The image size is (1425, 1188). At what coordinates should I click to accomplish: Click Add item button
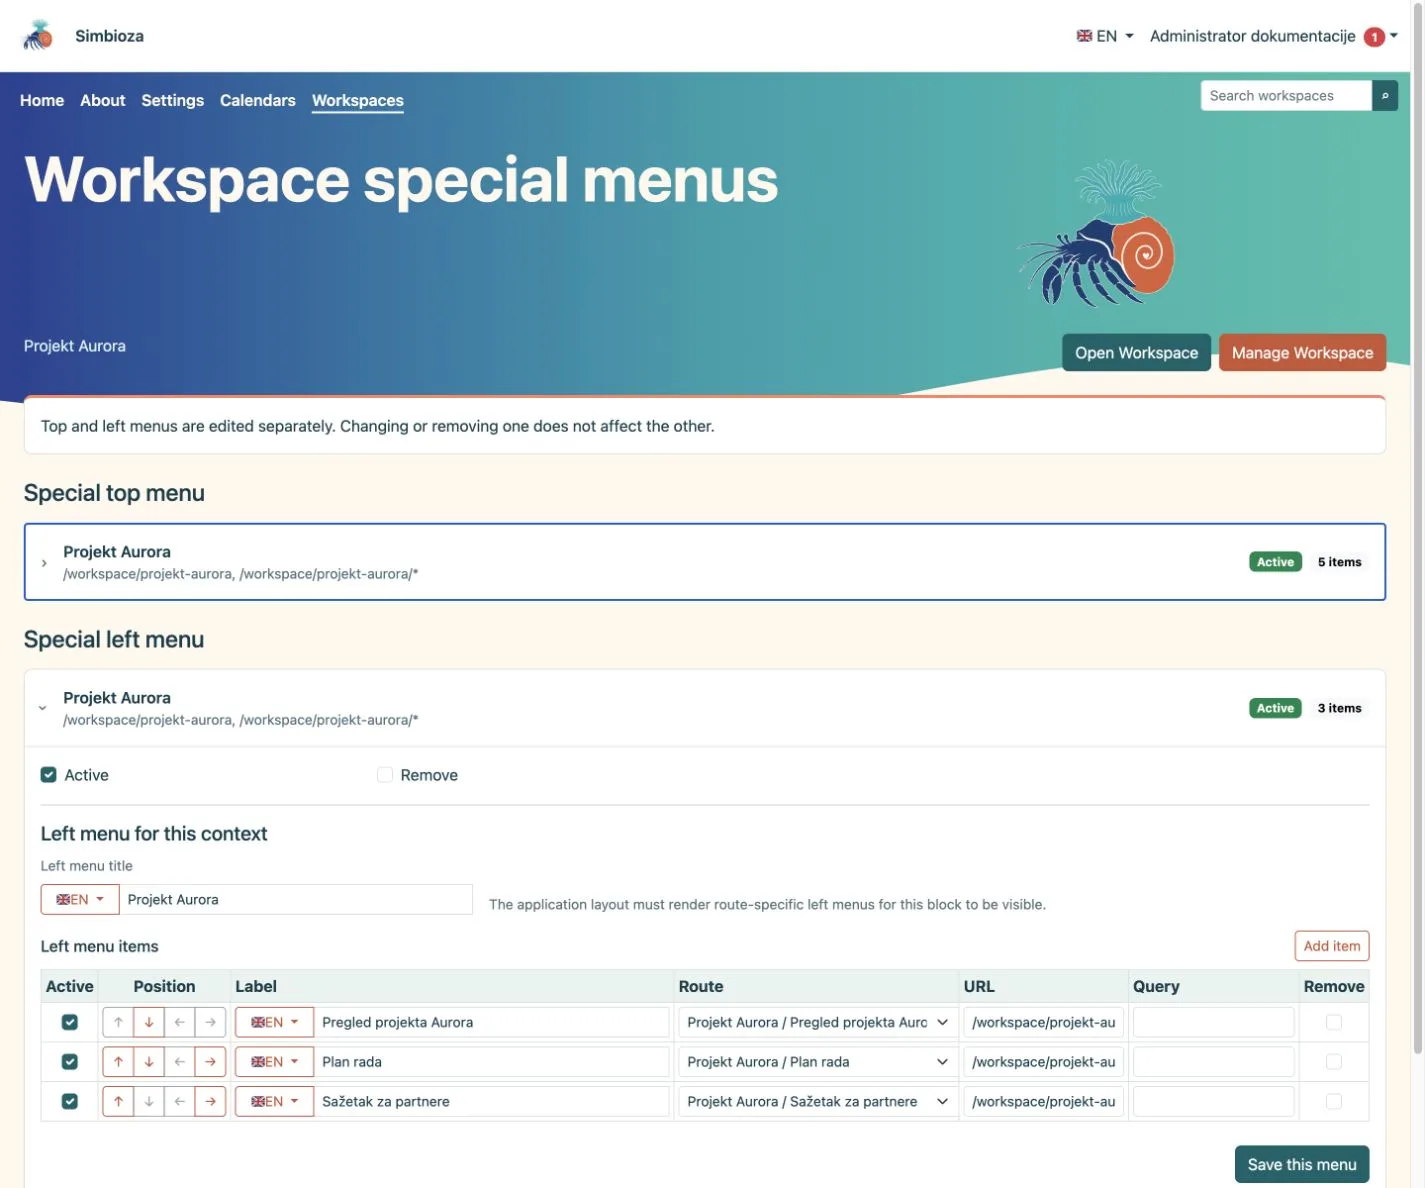[1332, 946]
